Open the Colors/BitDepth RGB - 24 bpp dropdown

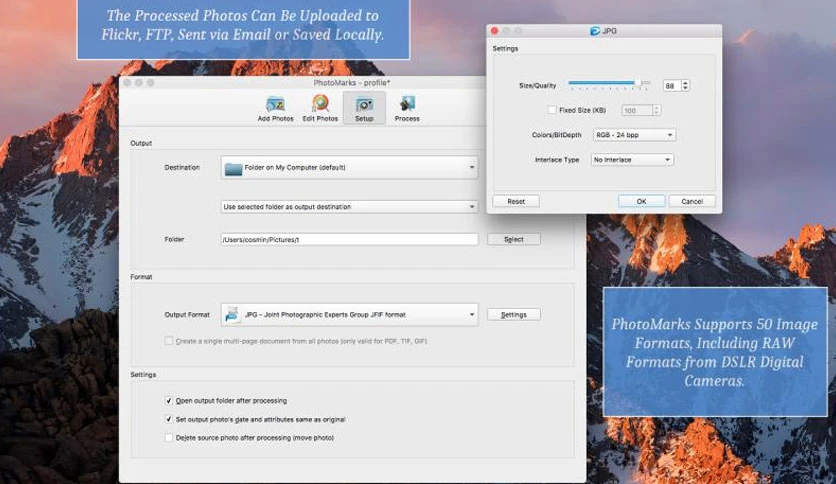(634, 135)
